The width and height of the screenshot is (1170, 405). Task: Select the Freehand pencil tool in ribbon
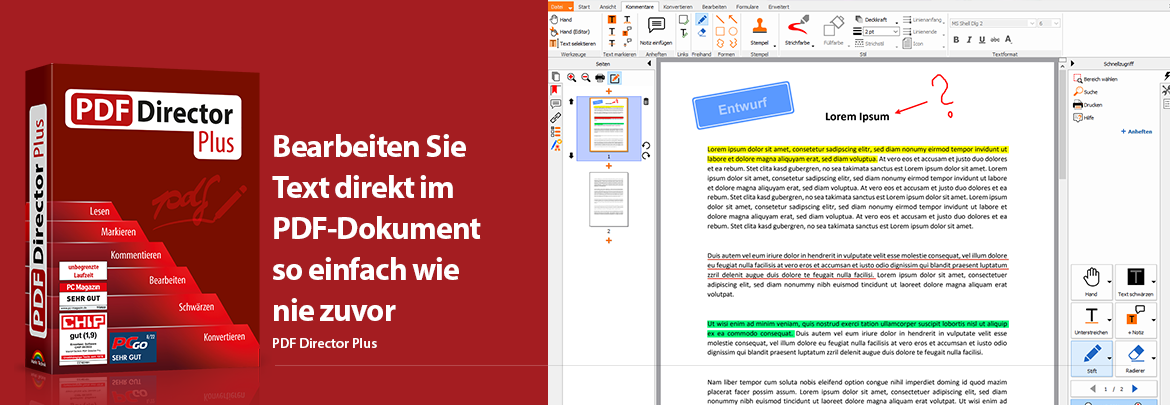[701, 19]
